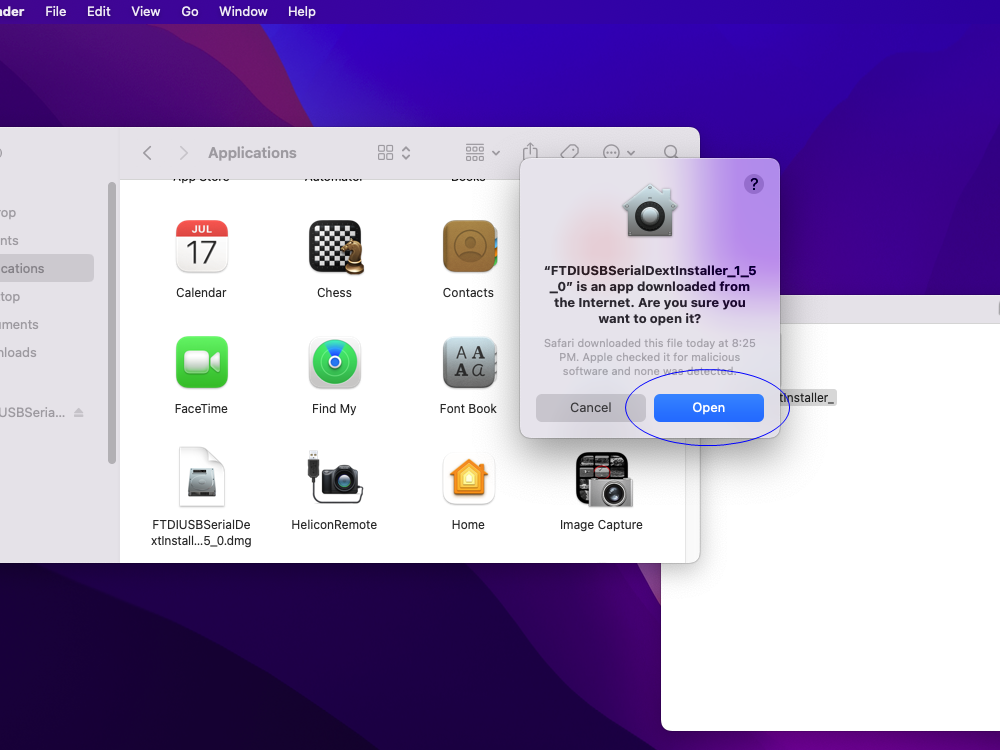Click Cancel in the Gatekeeper dialog
The width and height of the screenshot is (1000, 750).
click(591, 408)
